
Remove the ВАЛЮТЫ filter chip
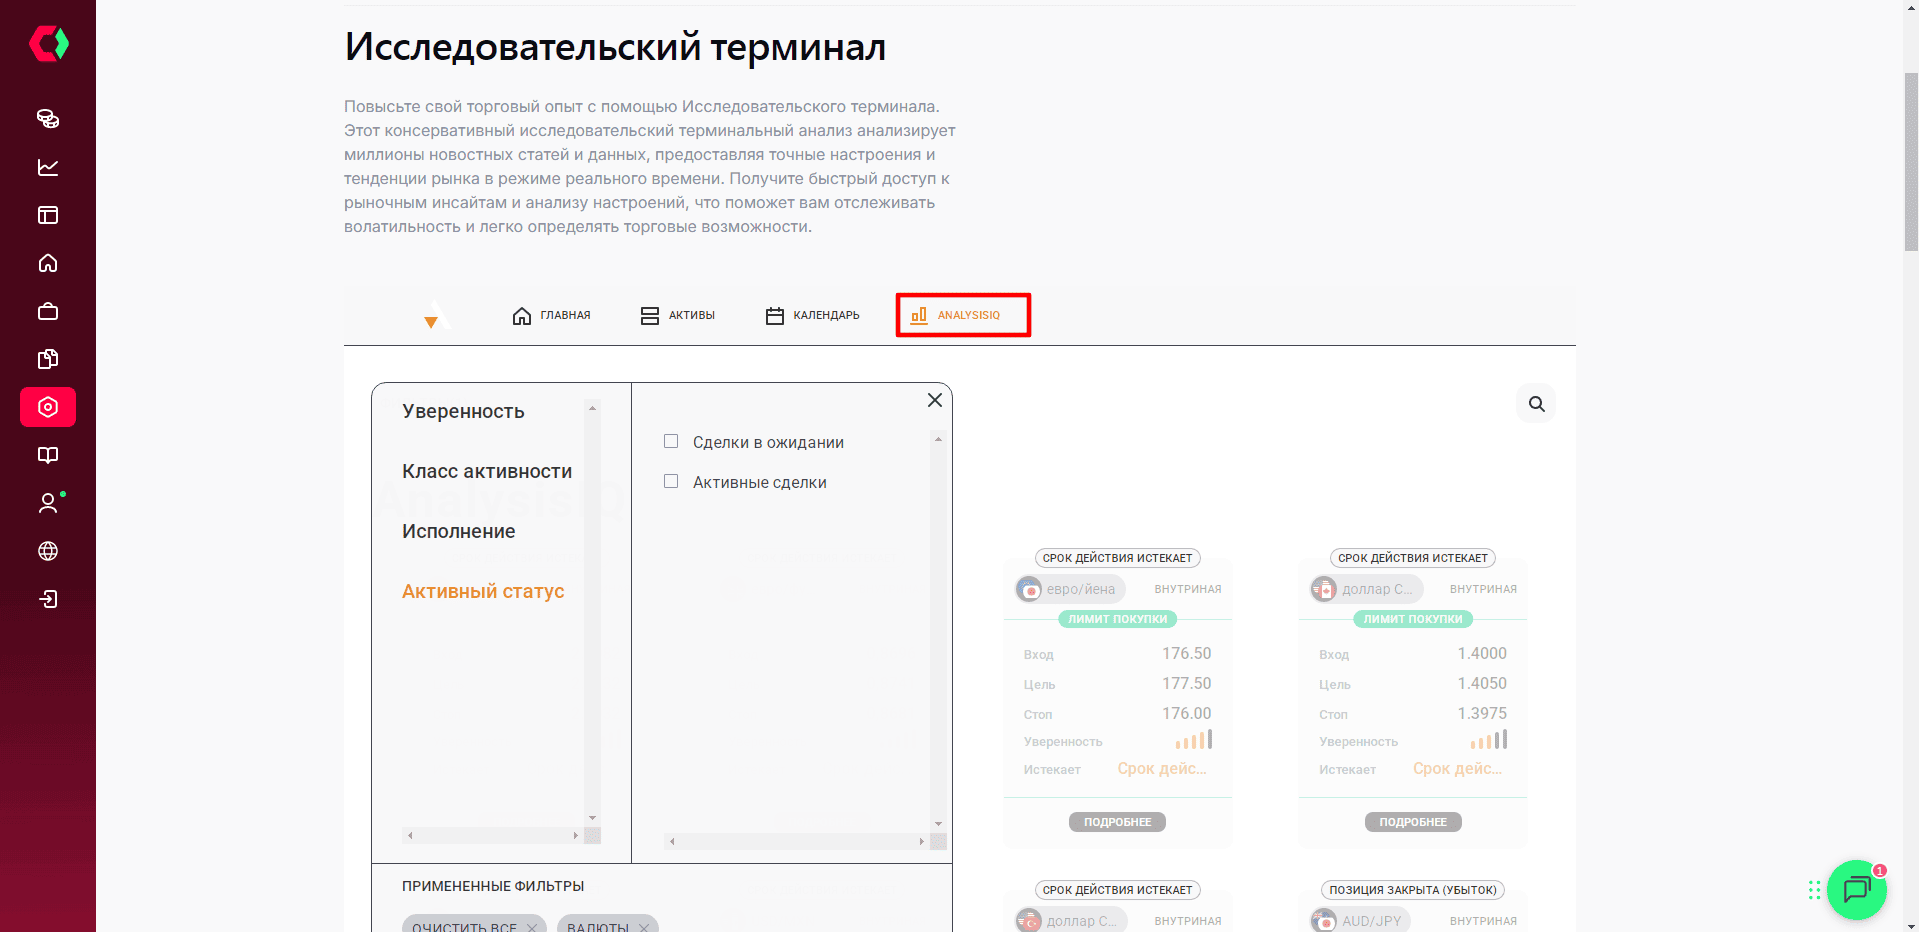644,927
